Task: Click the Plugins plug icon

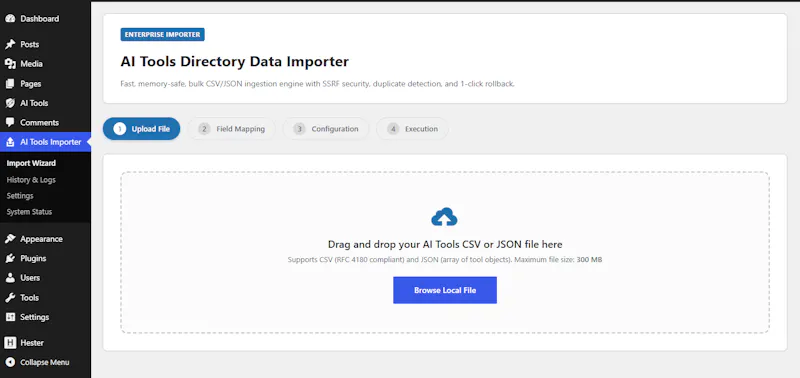Action: tap(10, 259)
